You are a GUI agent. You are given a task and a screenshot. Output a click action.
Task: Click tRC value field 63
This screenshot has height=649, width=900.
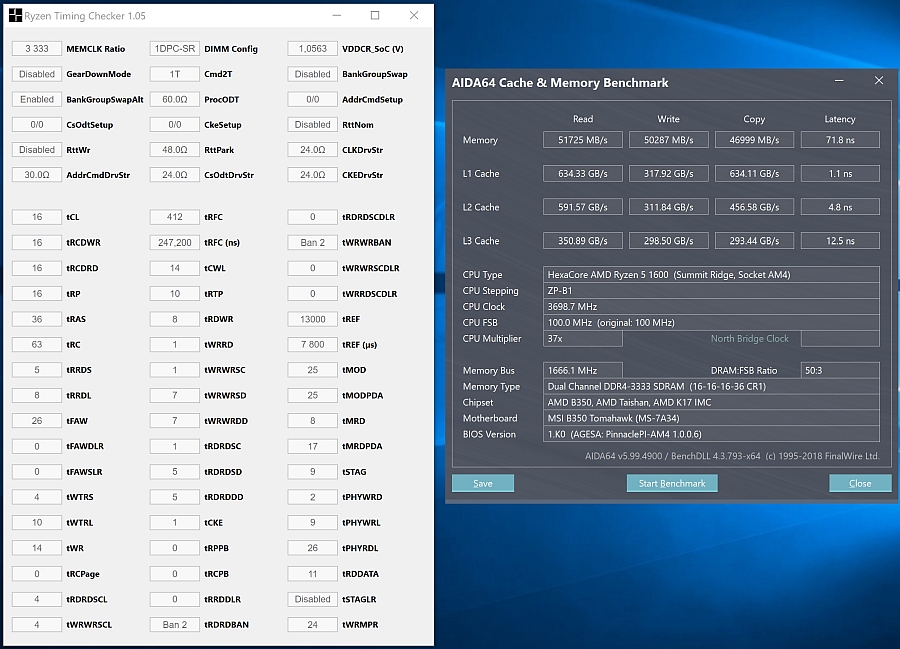(37, 344)
